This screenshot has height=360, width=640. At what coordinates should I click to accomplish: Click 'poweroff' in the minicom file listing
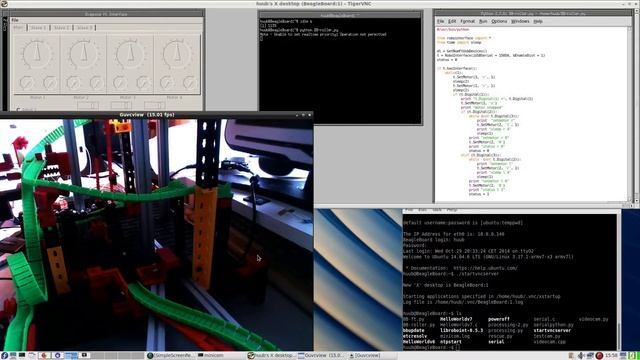click(x=499, y=319)
